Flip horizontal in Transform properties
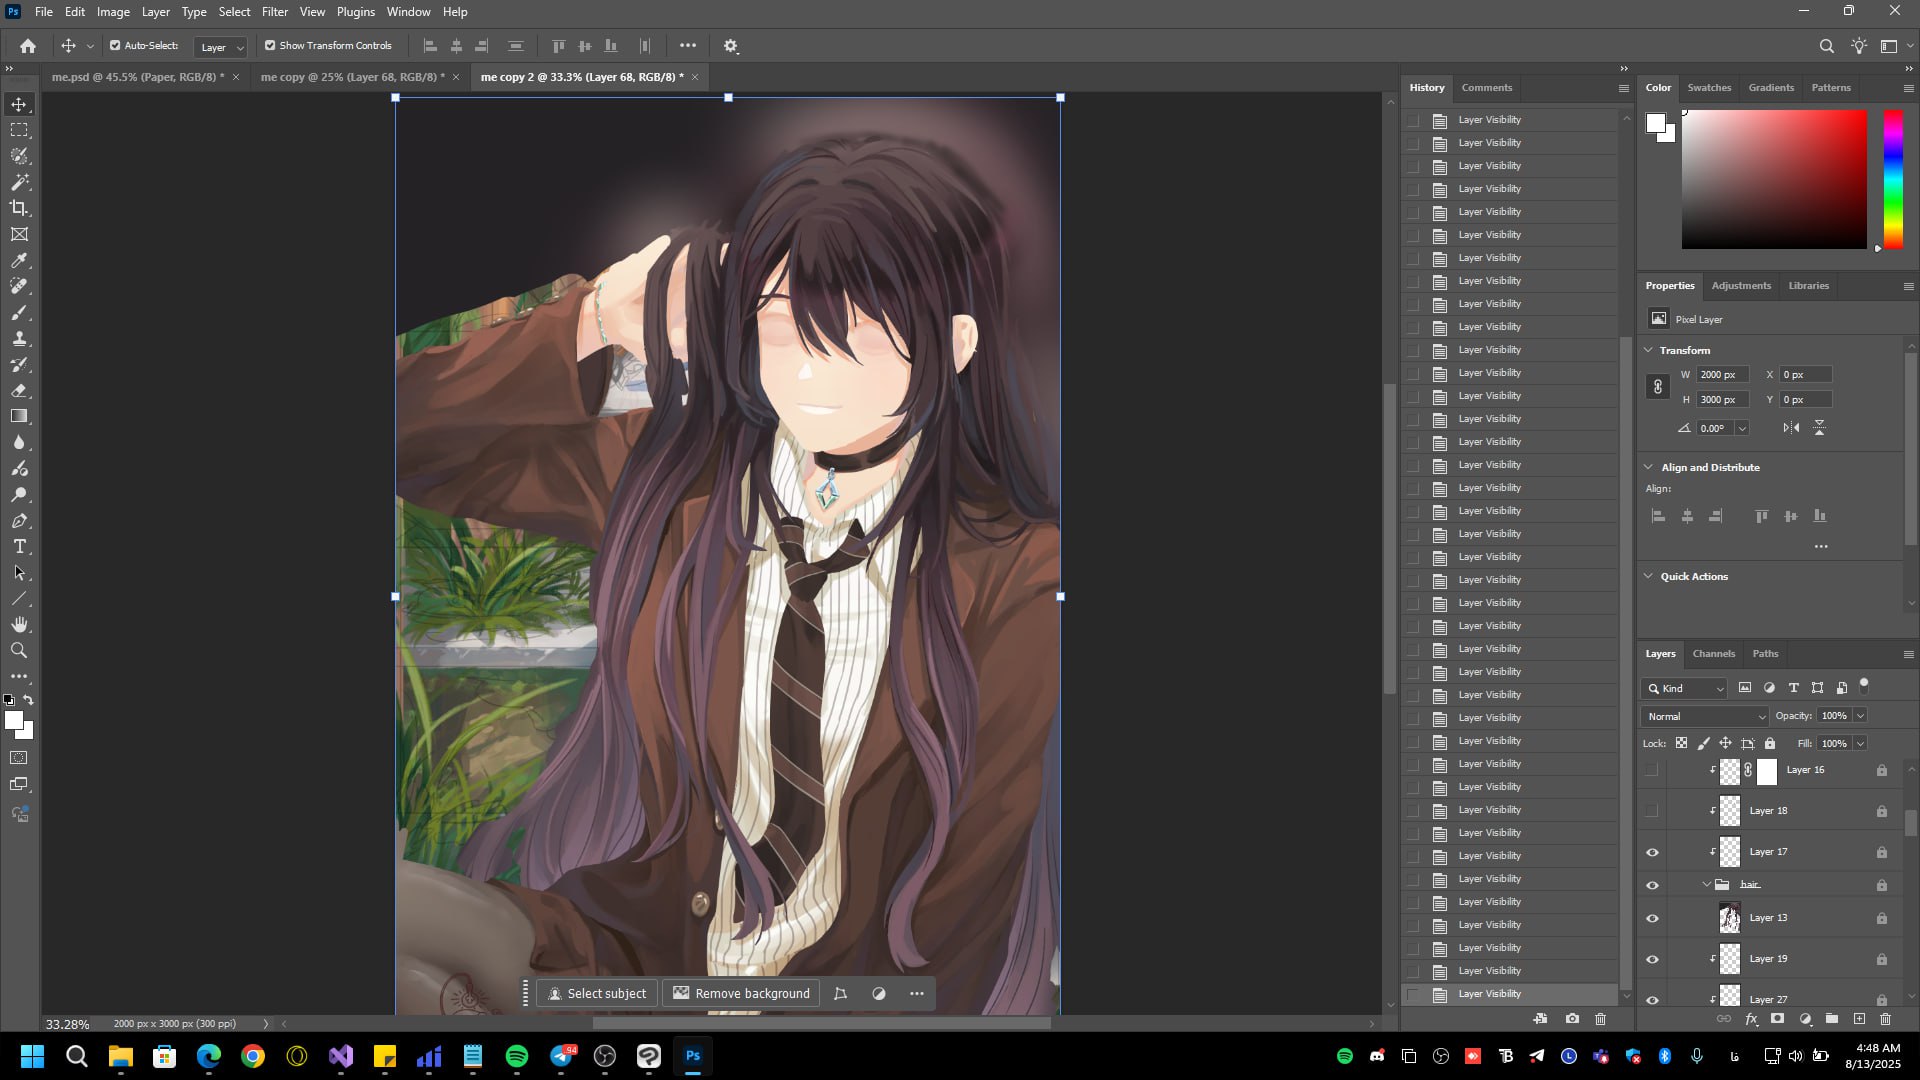Image resolution: width=1920 pixels, height=1080 pixels. tap(1791, 428)
